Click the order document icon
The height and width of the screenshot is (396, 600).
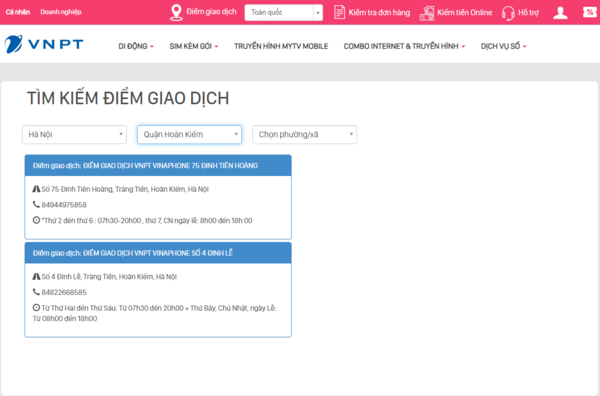click(339, 12)
